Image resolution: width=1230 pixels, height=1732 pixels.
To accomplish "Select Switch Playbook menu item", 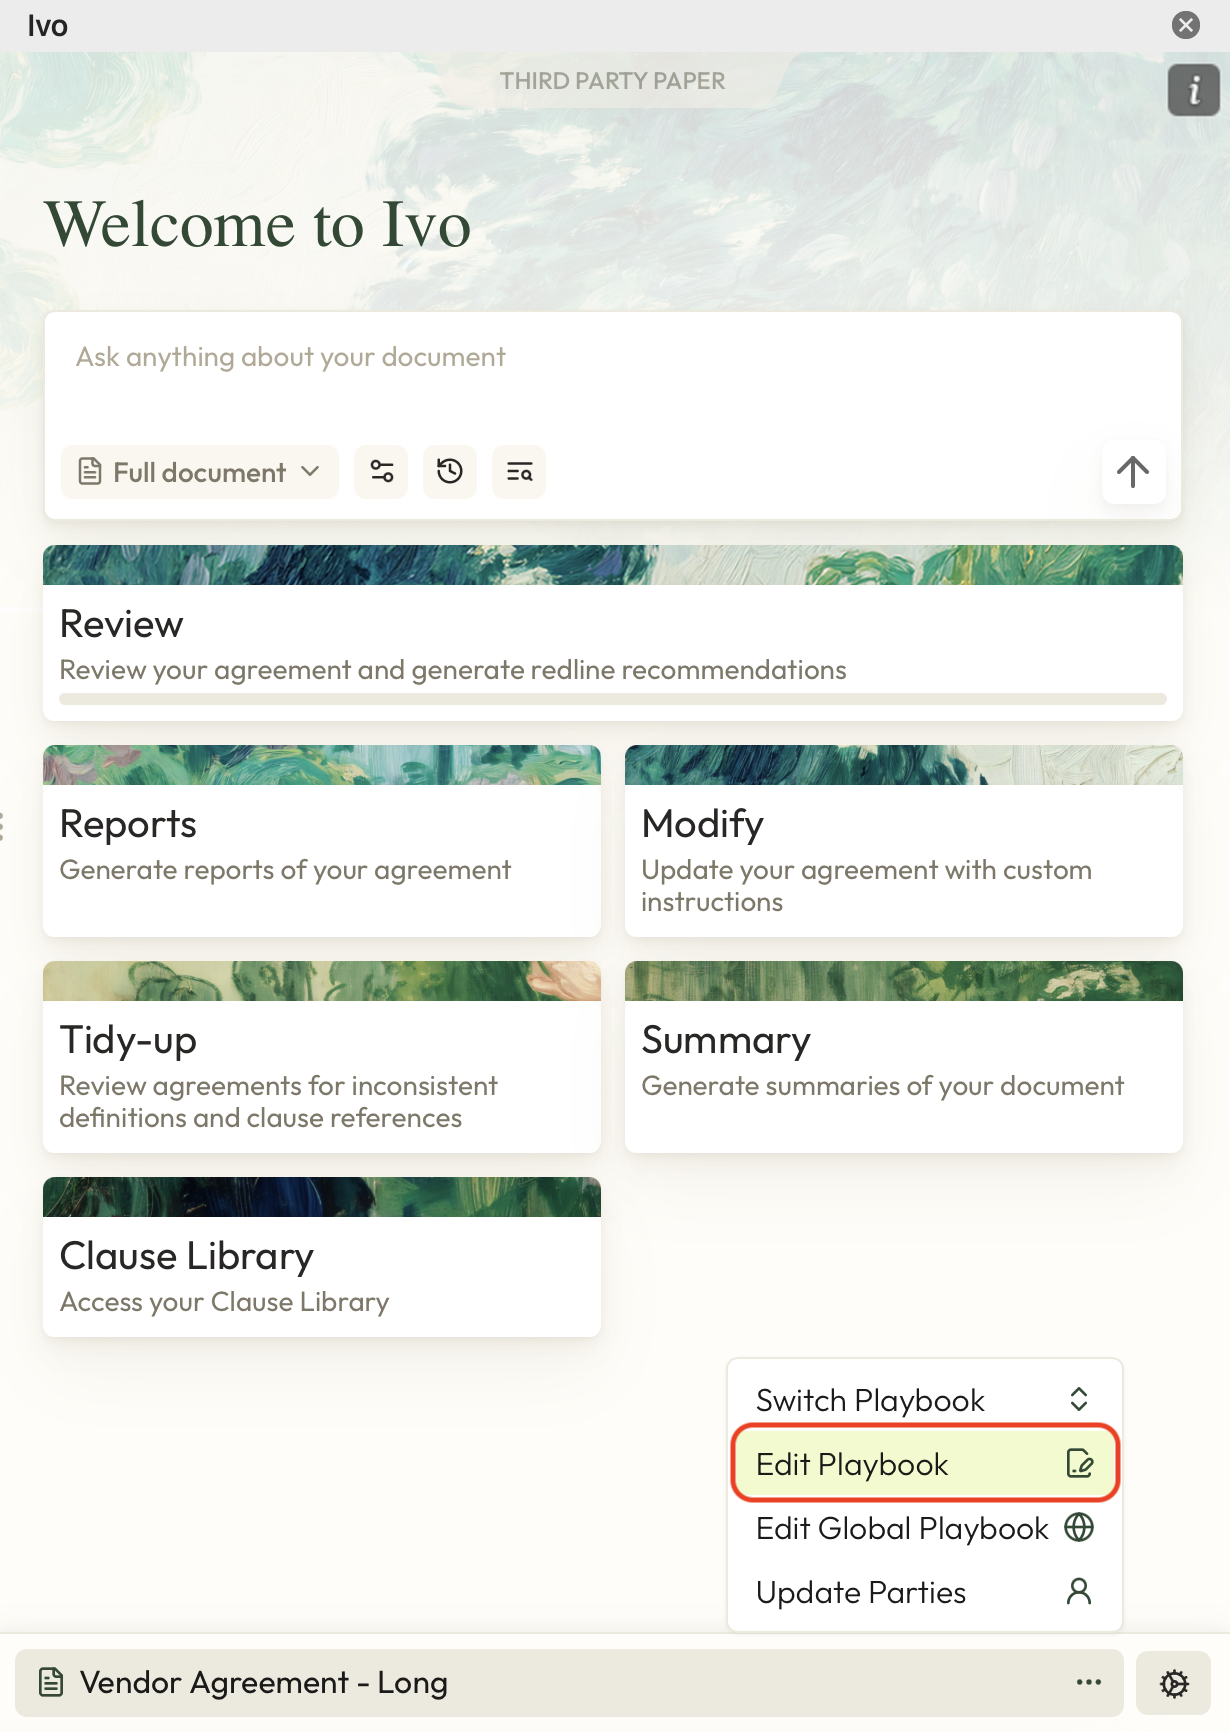I will [925, 1400].
